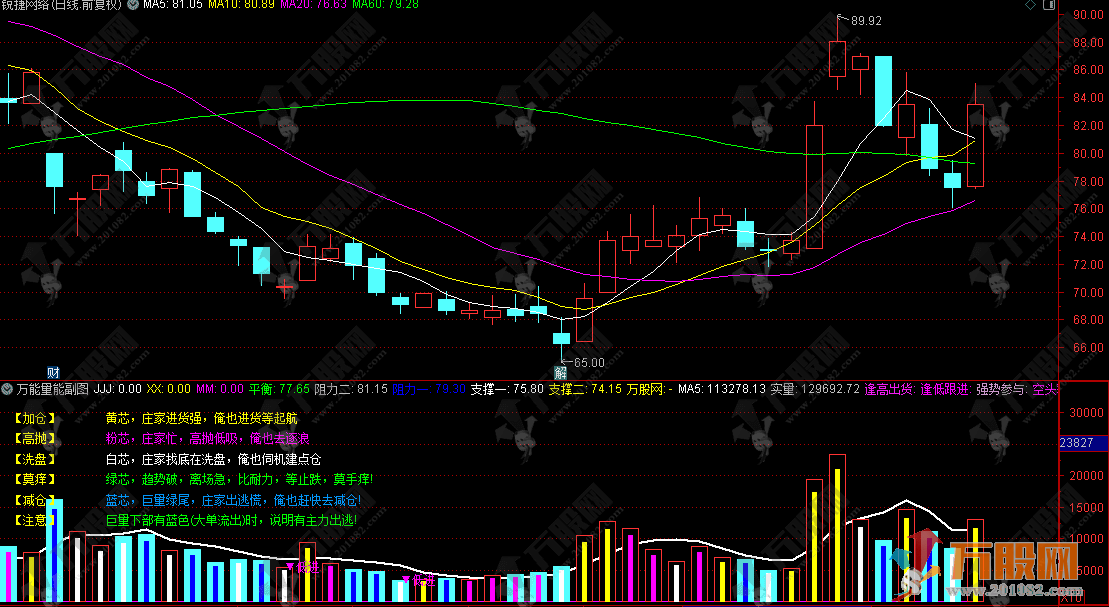Click the 万能量能副图 indicator name
1109x607 pixels.
(x=52, y=388)
